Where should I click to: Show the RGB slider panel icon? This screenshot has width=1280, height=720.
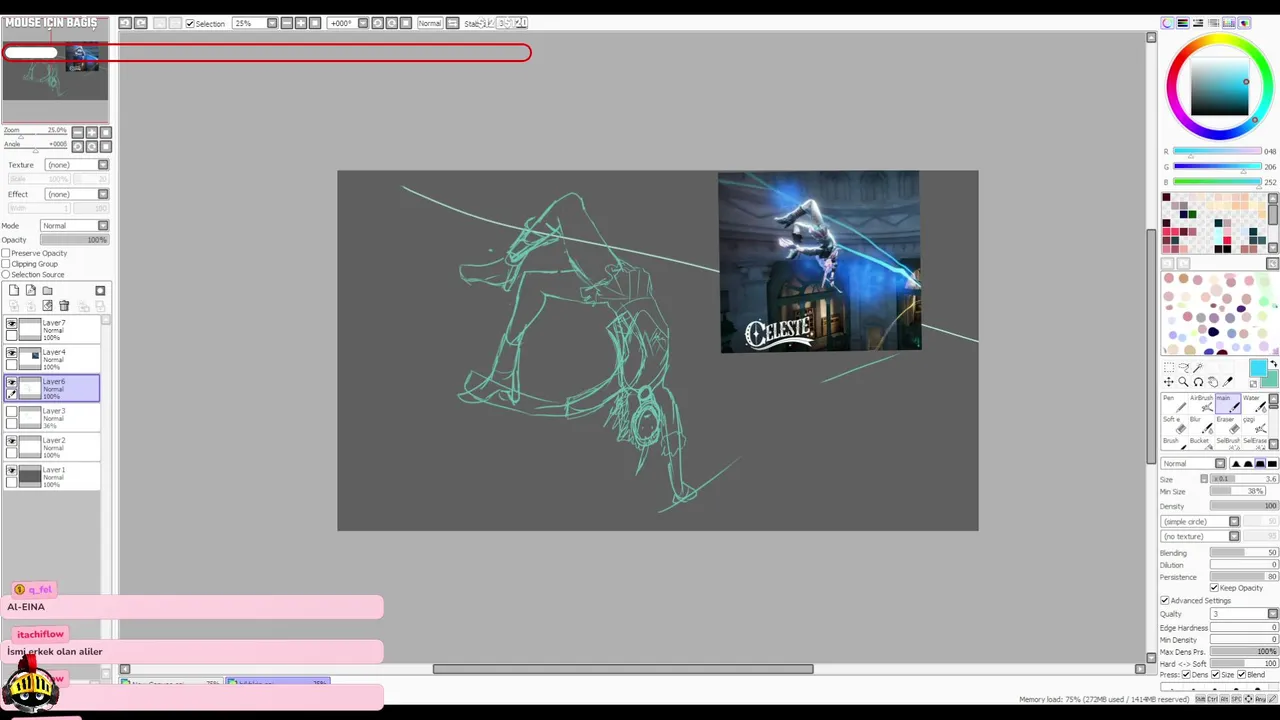click(x=1182, y=23)
